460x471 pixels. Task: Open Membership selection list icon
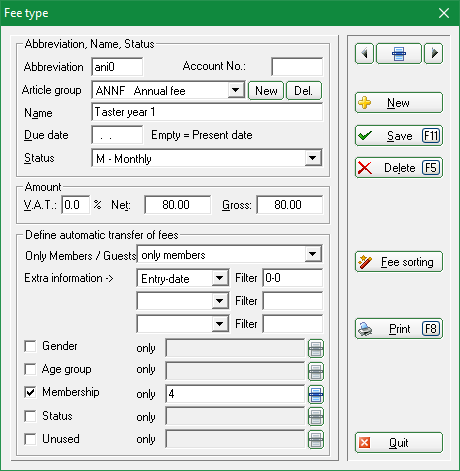click(x=316, y=394)
